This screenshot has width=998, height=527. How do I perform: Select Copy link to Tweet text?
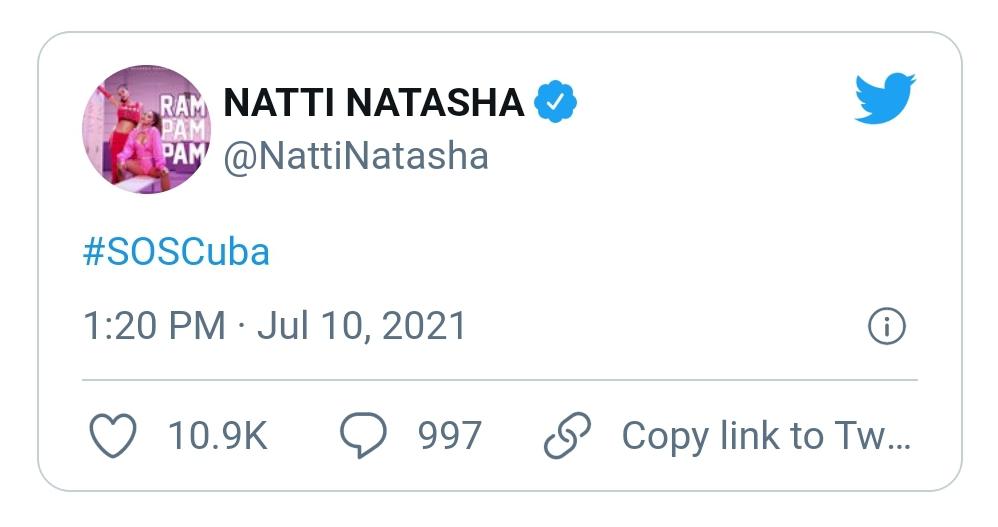(766, 436)
